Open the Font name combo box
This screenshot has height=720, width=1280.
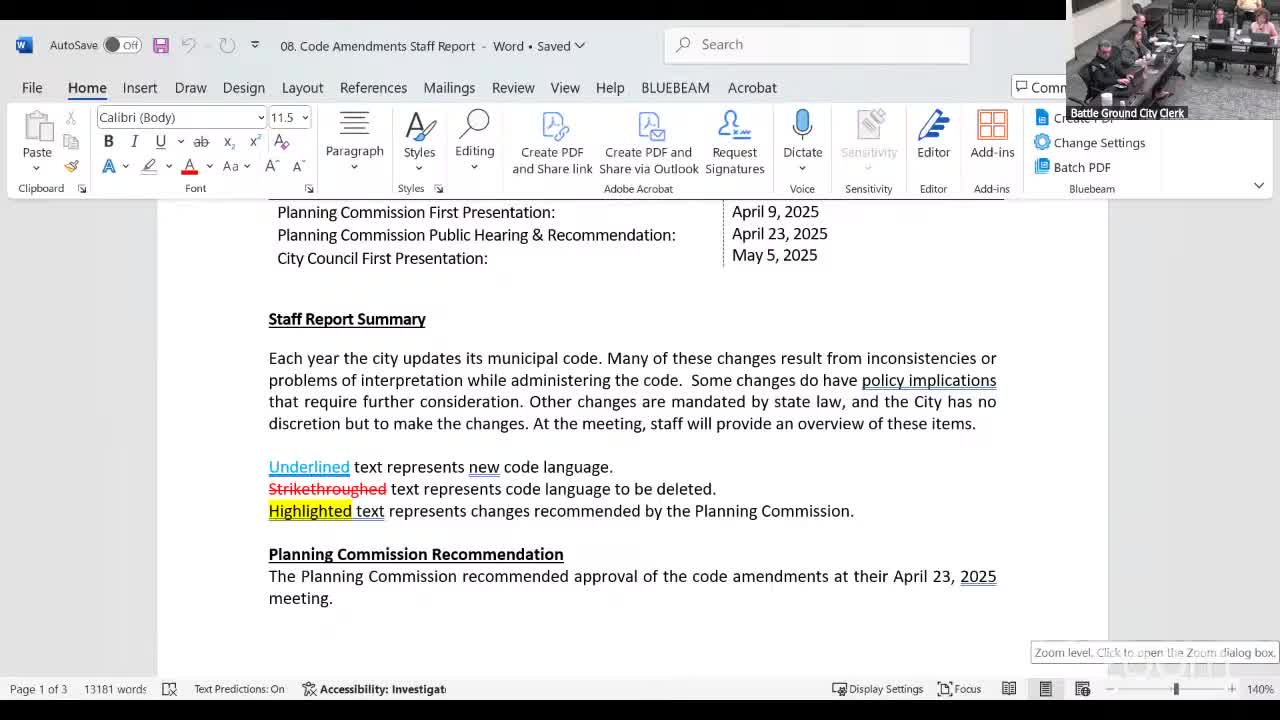[x=181, y=117]
